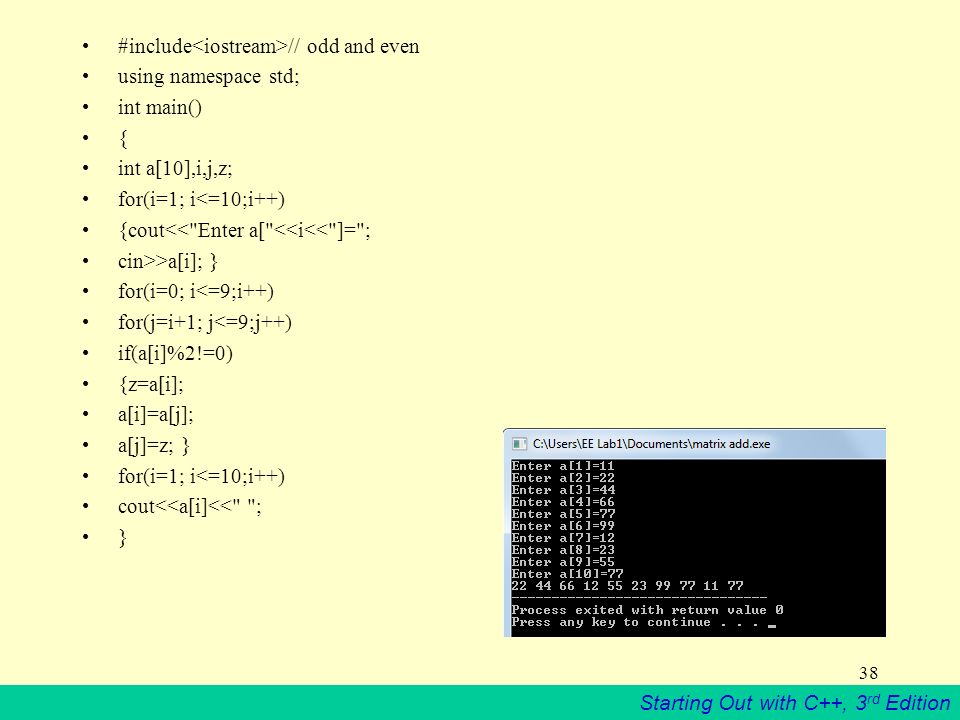The height and width of the screenshot is (720, 960).
Task: Click 'Press any key to continue' prompt
Action: point(611,622)
